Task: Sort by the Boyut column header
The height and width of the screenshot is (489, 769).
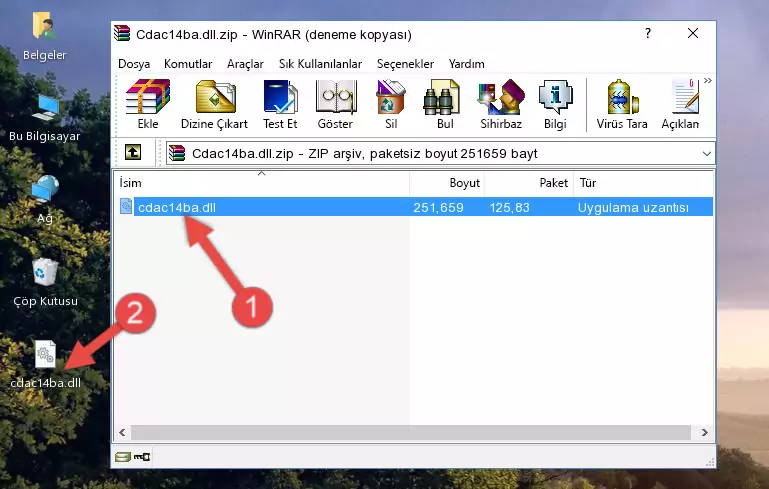Action: click(x=447, y=183)
